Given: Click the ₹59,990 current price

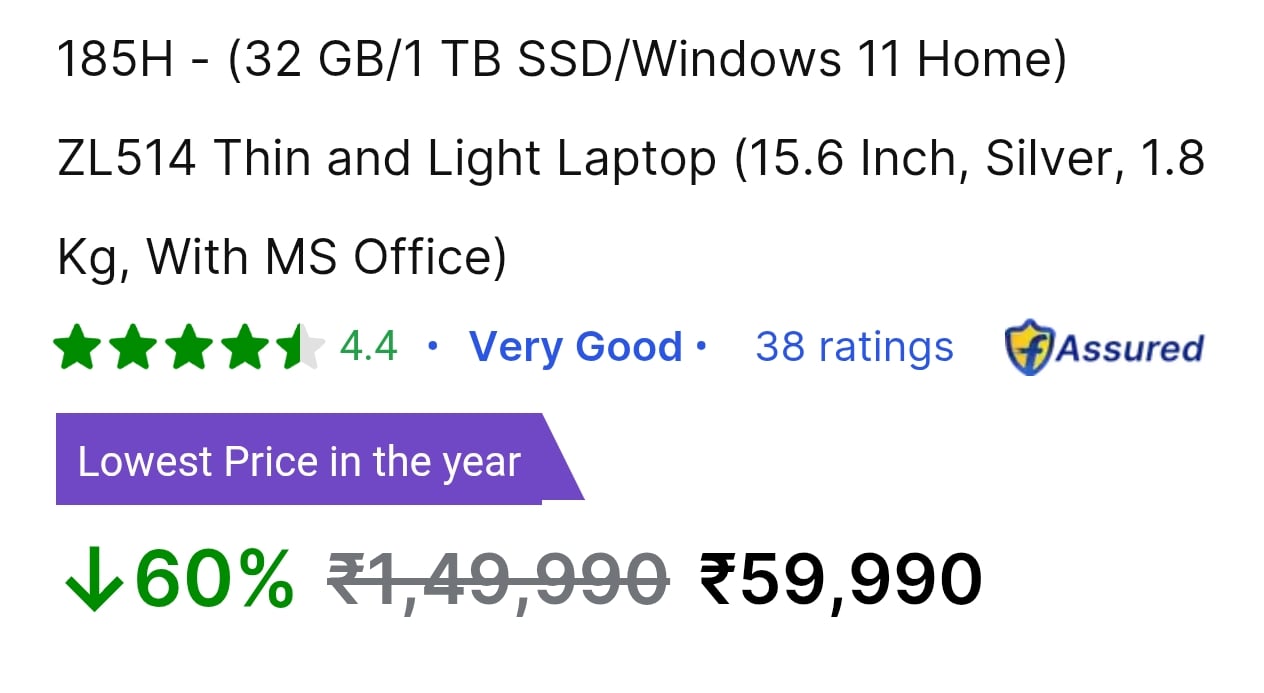Looking at the screenshot, I should [x=841, y=579].
